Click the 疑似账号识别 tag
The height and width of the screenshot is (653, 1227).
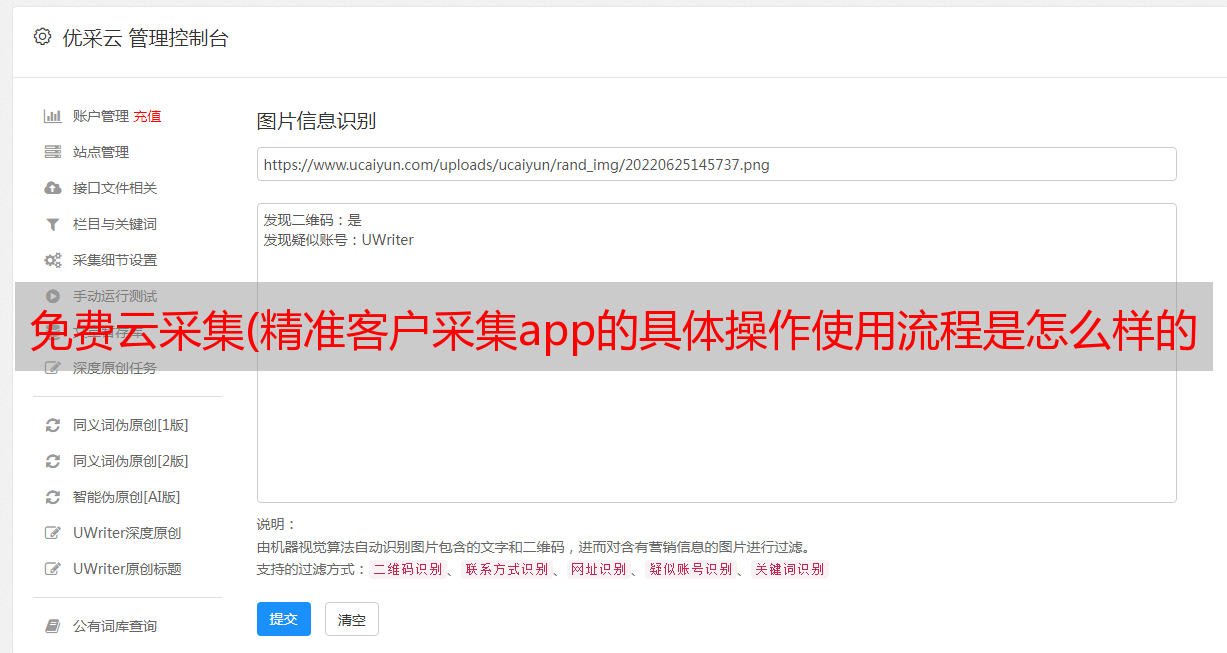coord(690,569)
